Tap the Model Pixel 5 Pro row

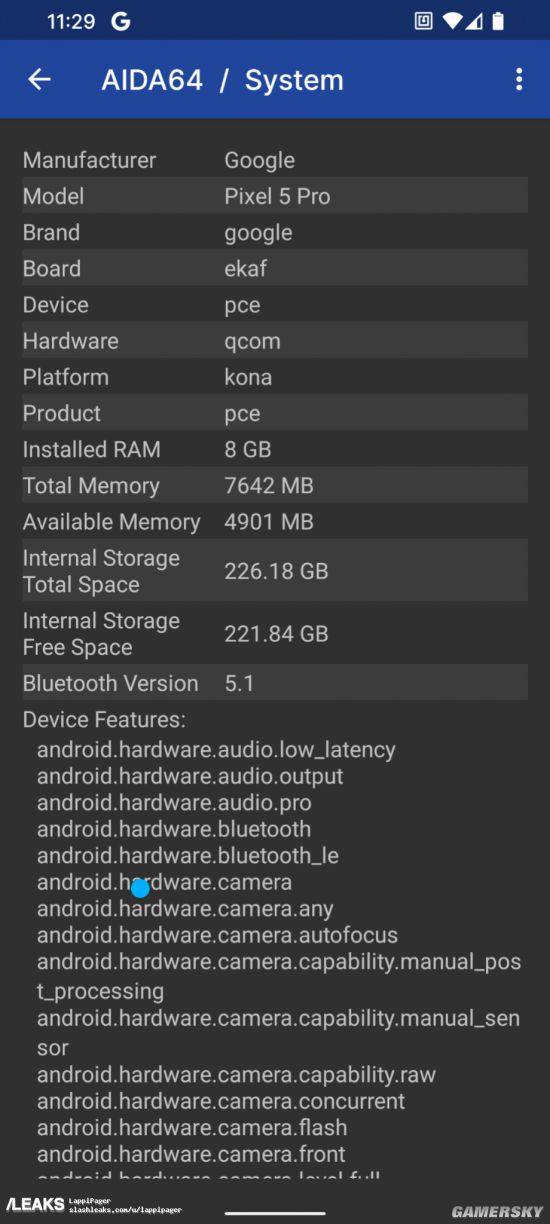tap(275, 196)
